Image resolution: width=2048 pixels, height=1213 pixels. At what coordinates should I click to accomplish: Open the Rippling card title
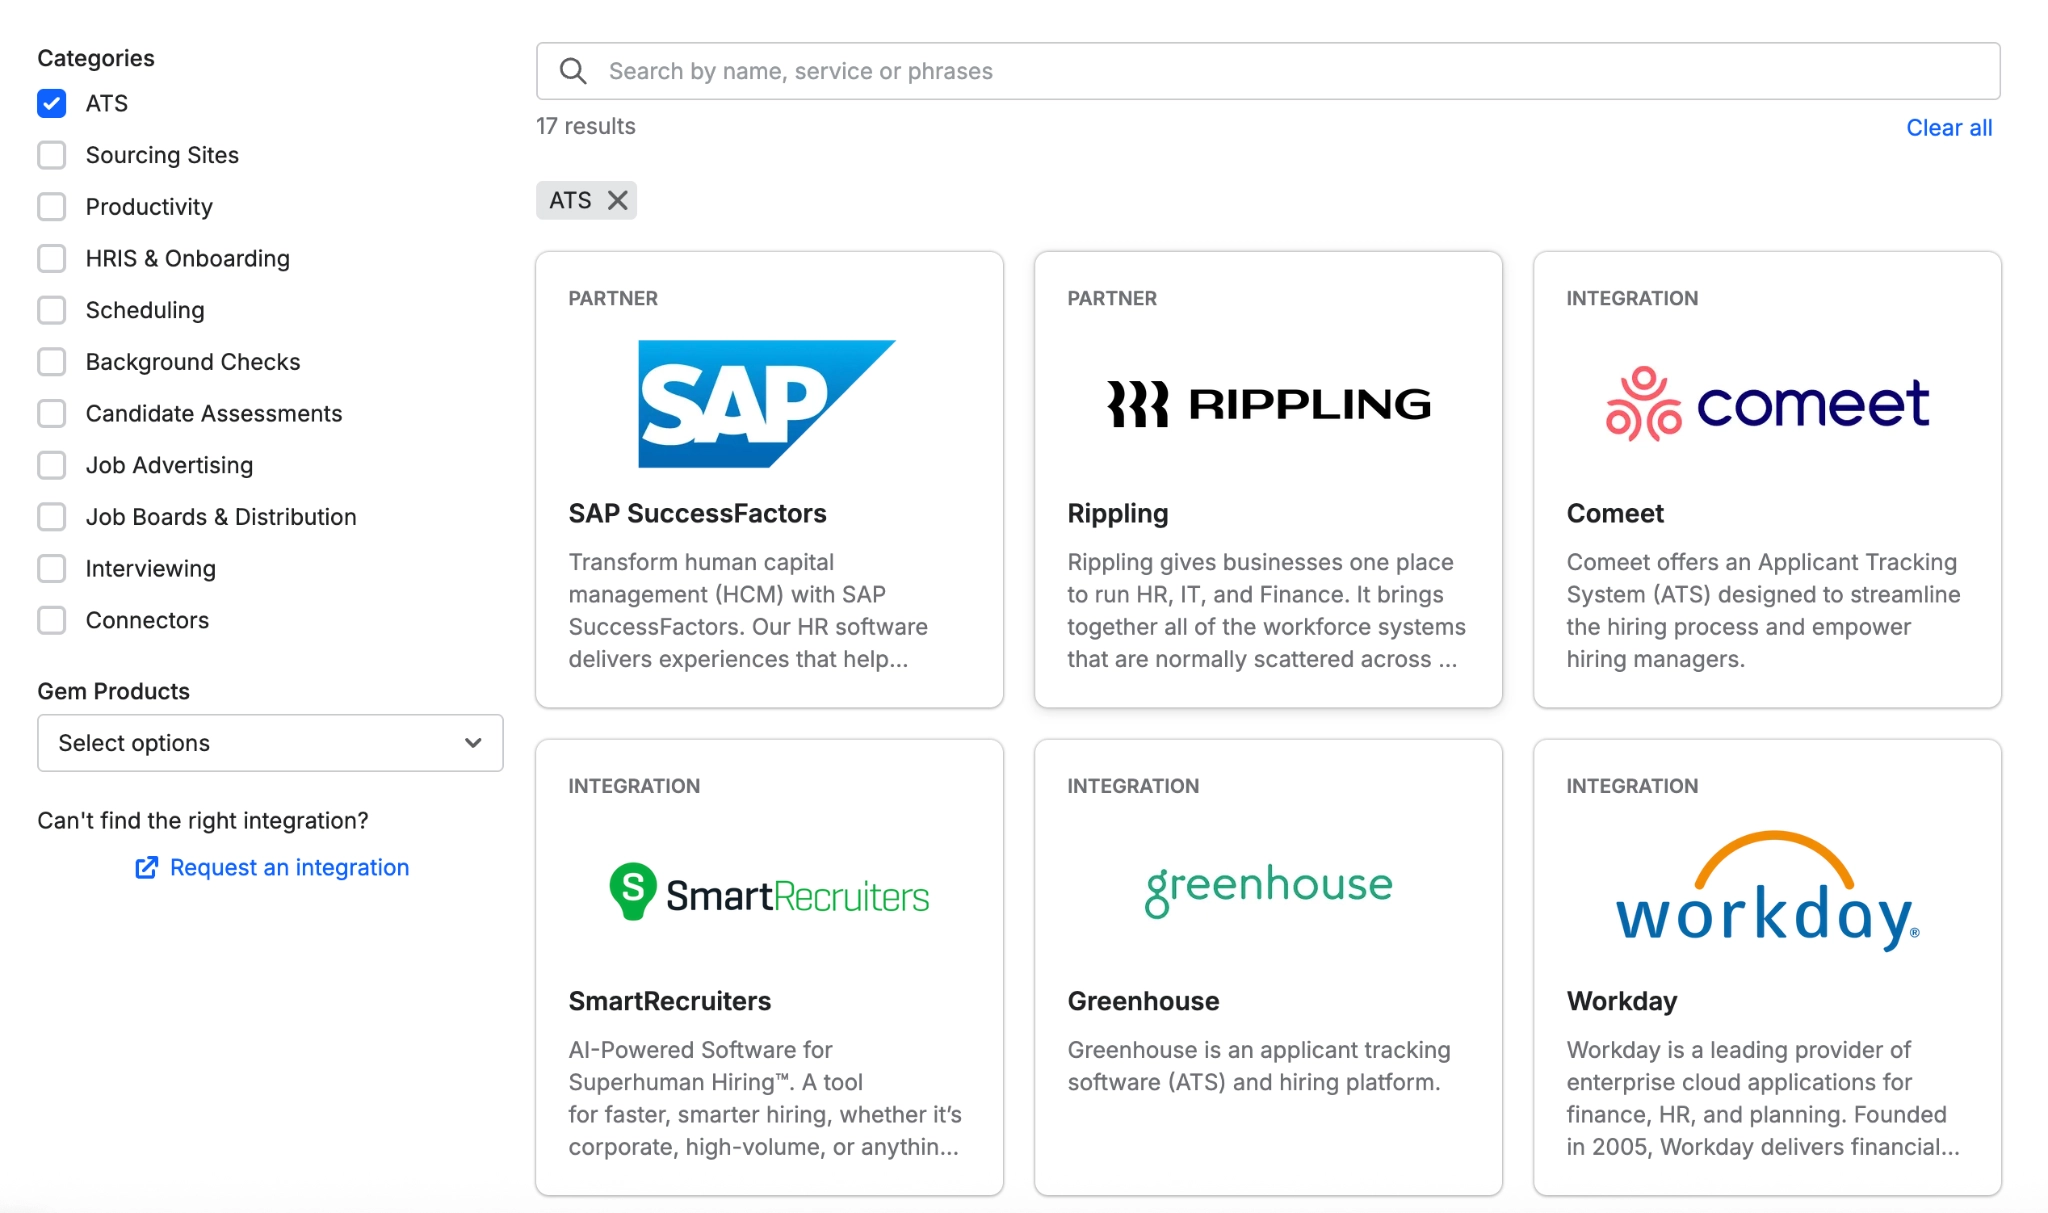tap(1117, 513)
